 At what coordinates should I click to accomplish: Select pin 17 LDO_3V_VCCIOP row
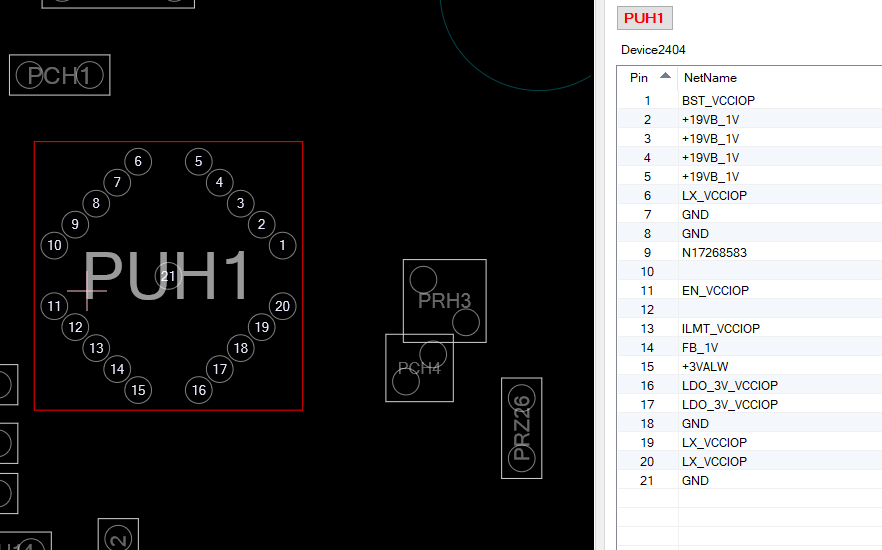tap(750, 404)
